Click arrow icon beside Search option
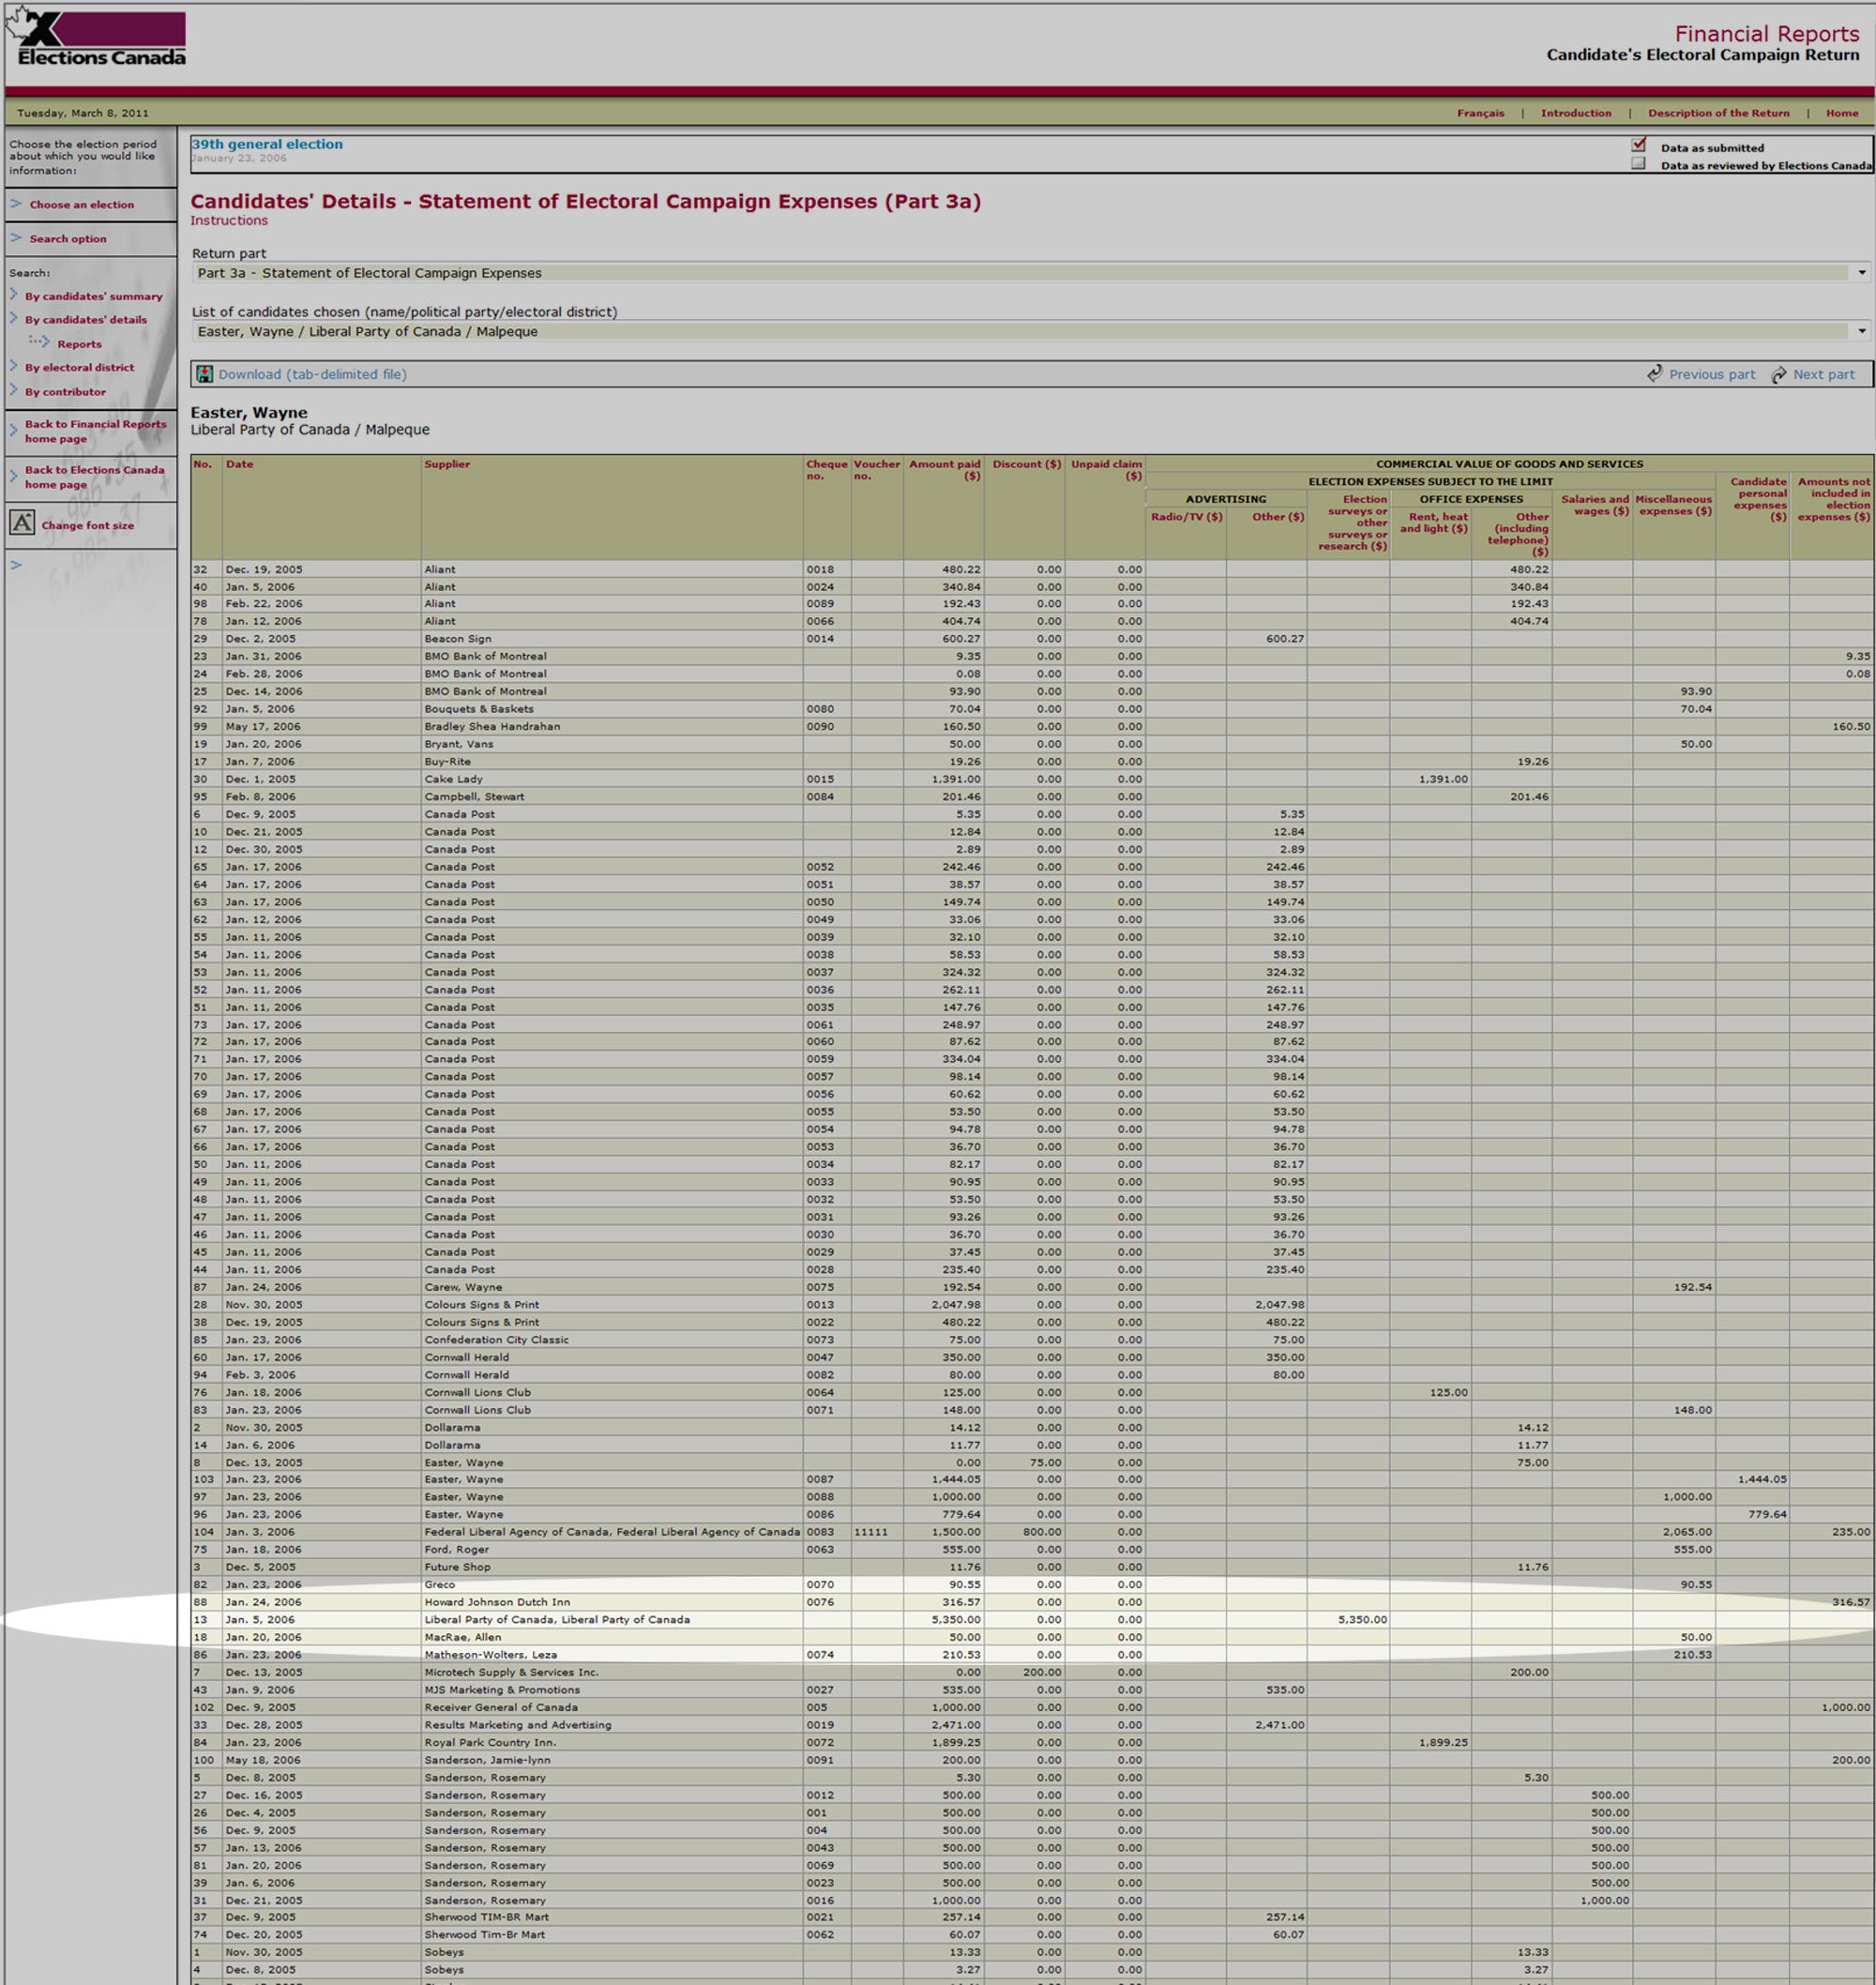1876x1985 pixels. coord(16,238)
